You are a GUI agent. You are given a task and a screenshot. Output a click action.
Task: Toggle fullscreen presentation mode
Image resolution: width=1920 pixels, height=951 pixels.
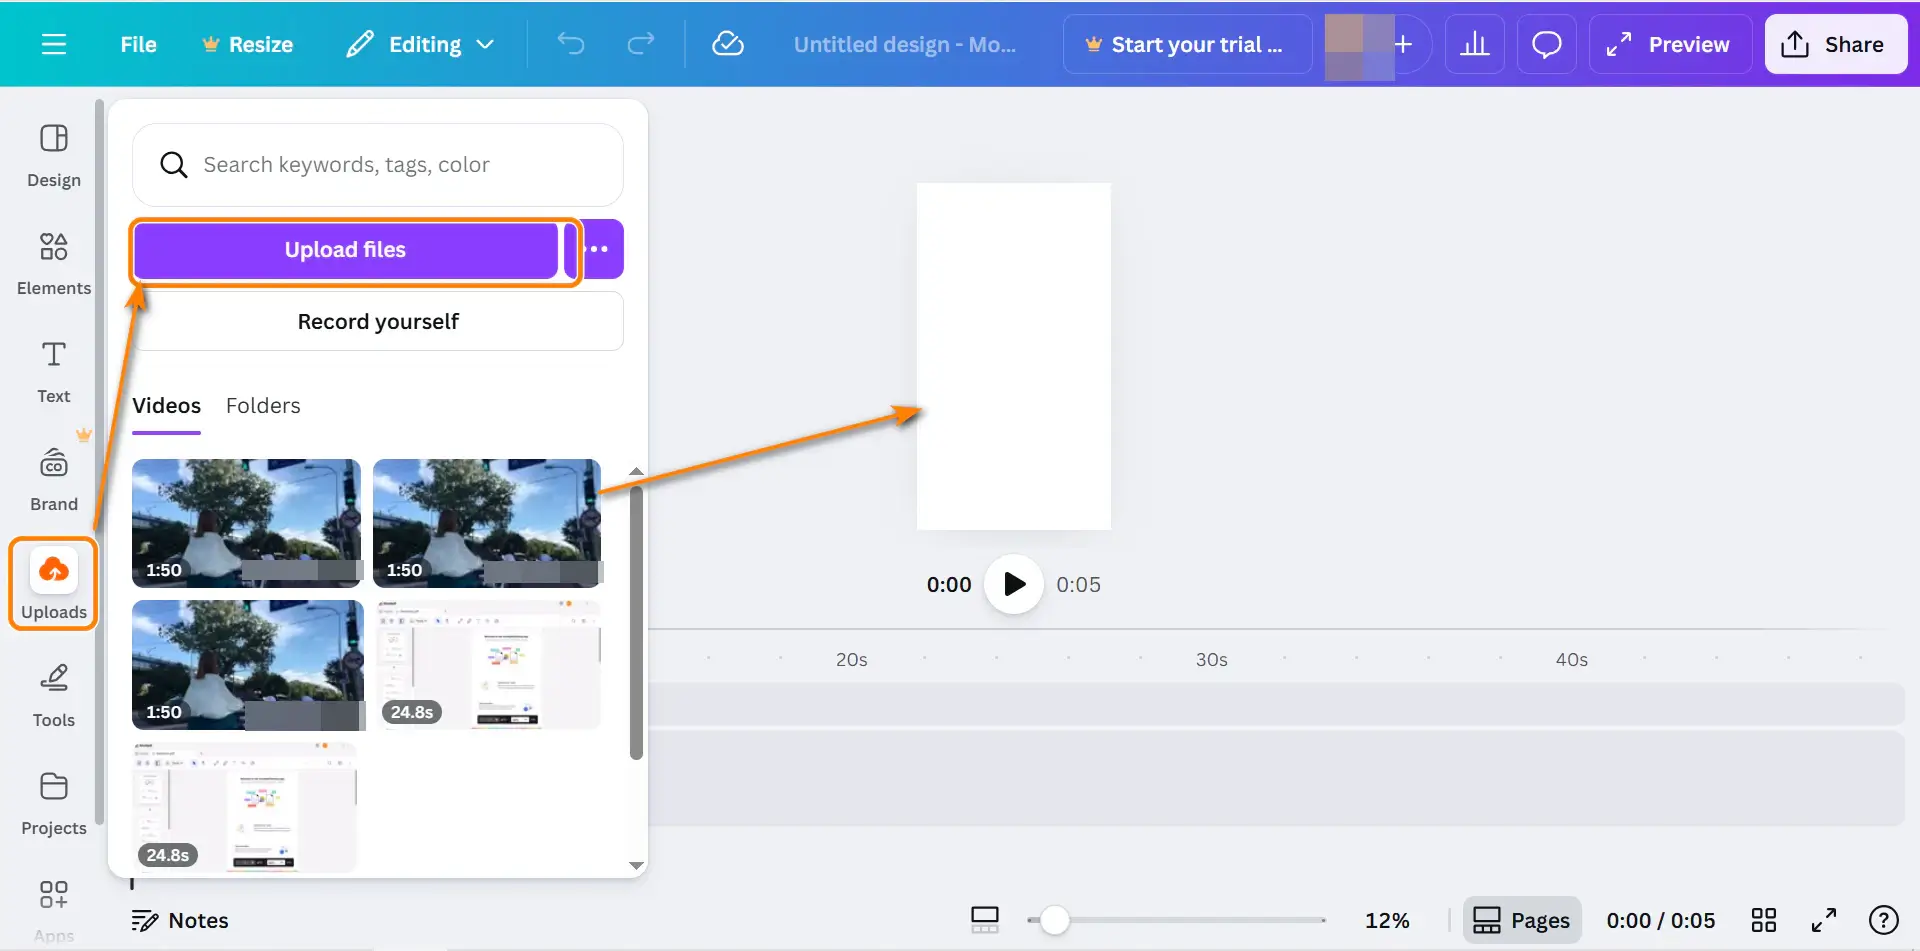(1823, 920)
